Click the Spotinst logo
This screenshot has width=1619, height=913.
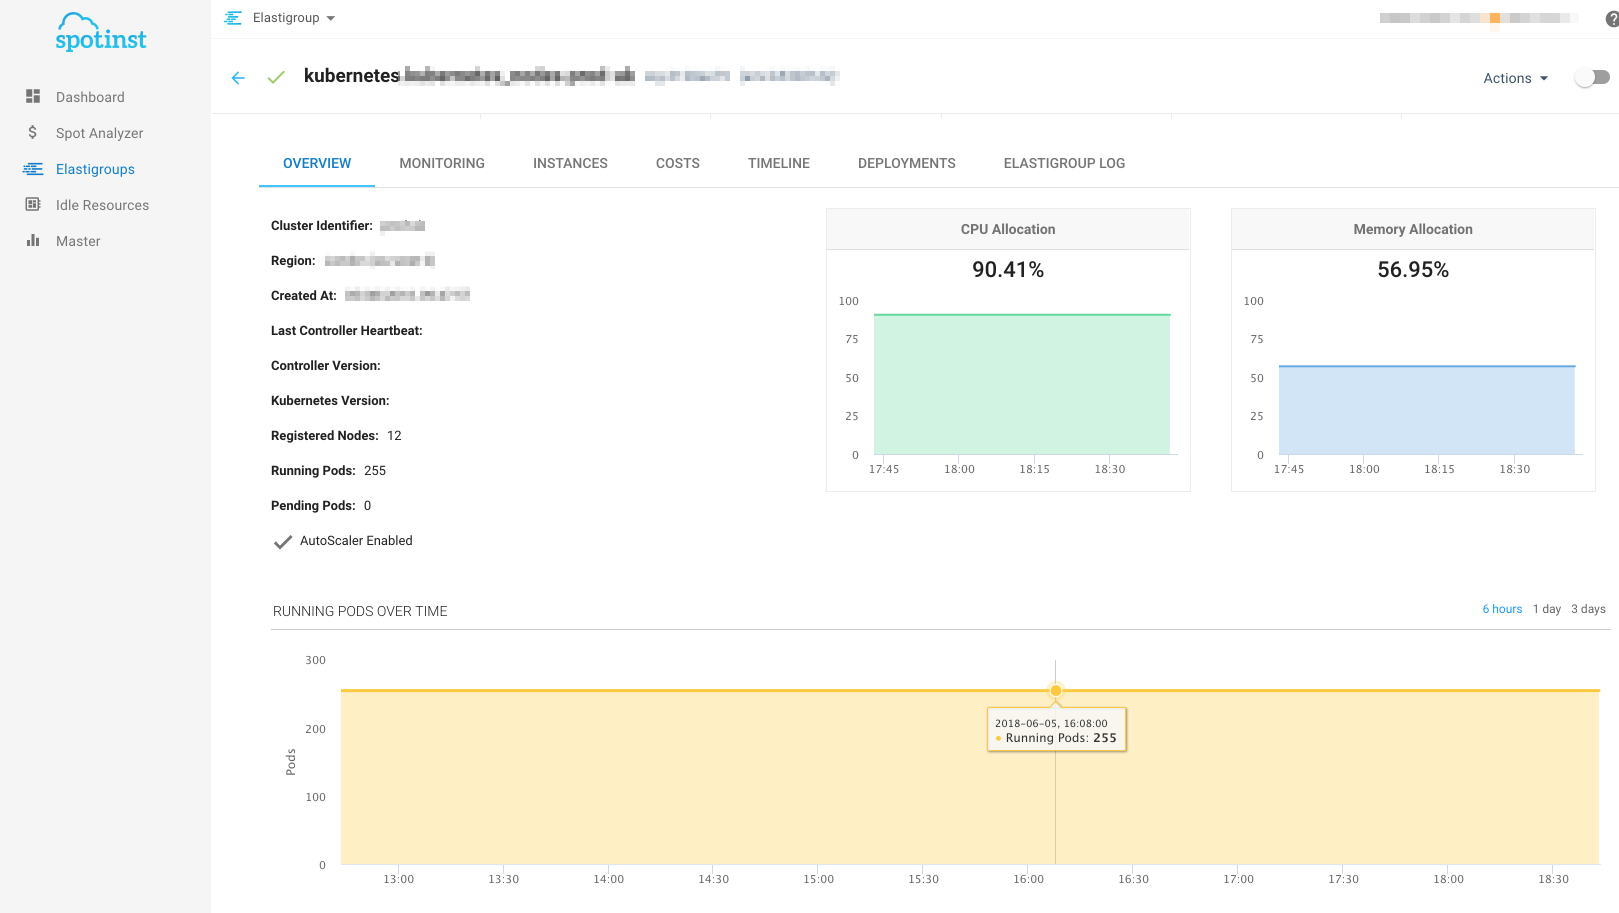(100, 33)
